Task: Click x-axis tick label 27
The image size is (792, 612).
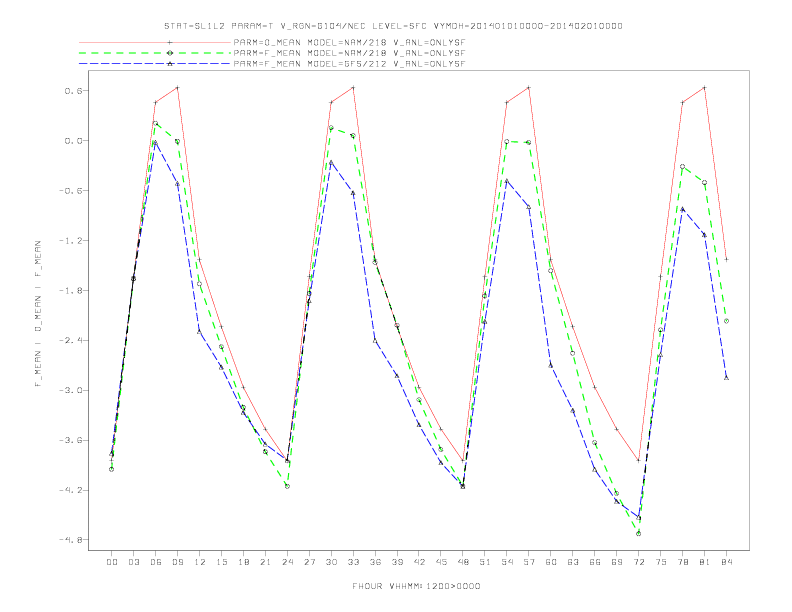Action: [309, 562]
